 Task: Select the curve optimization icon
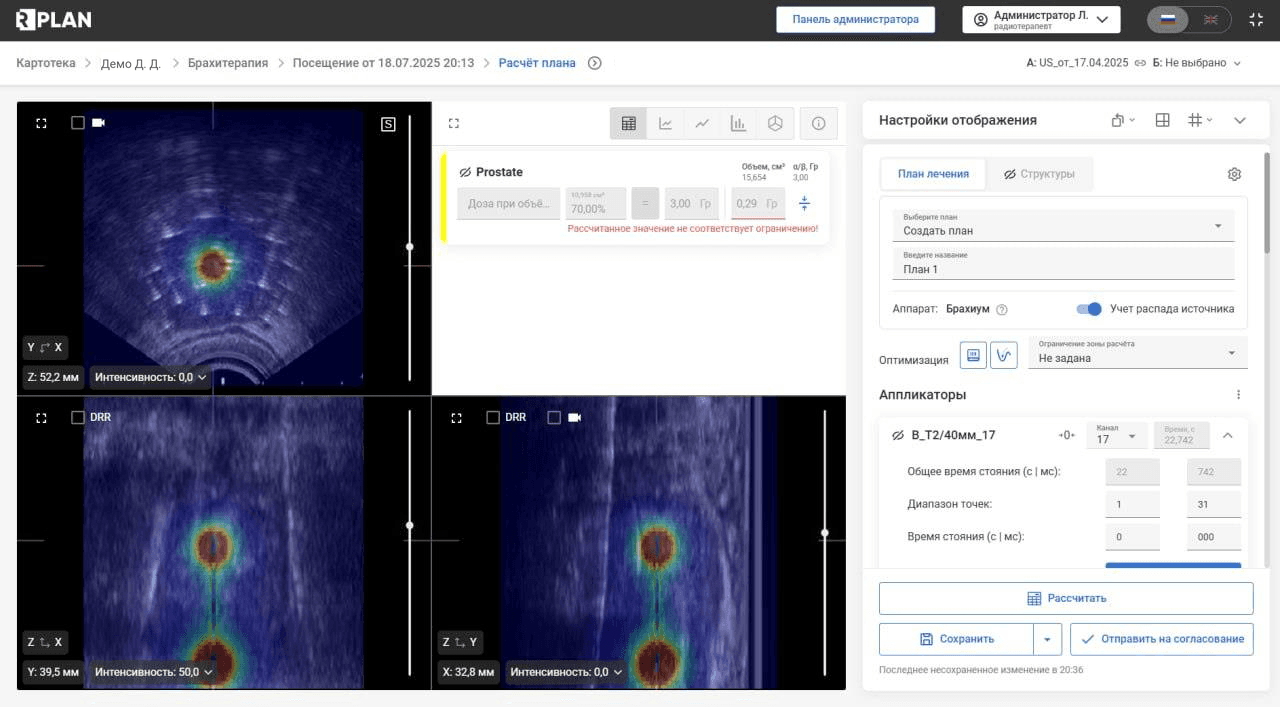point(1004,354)
